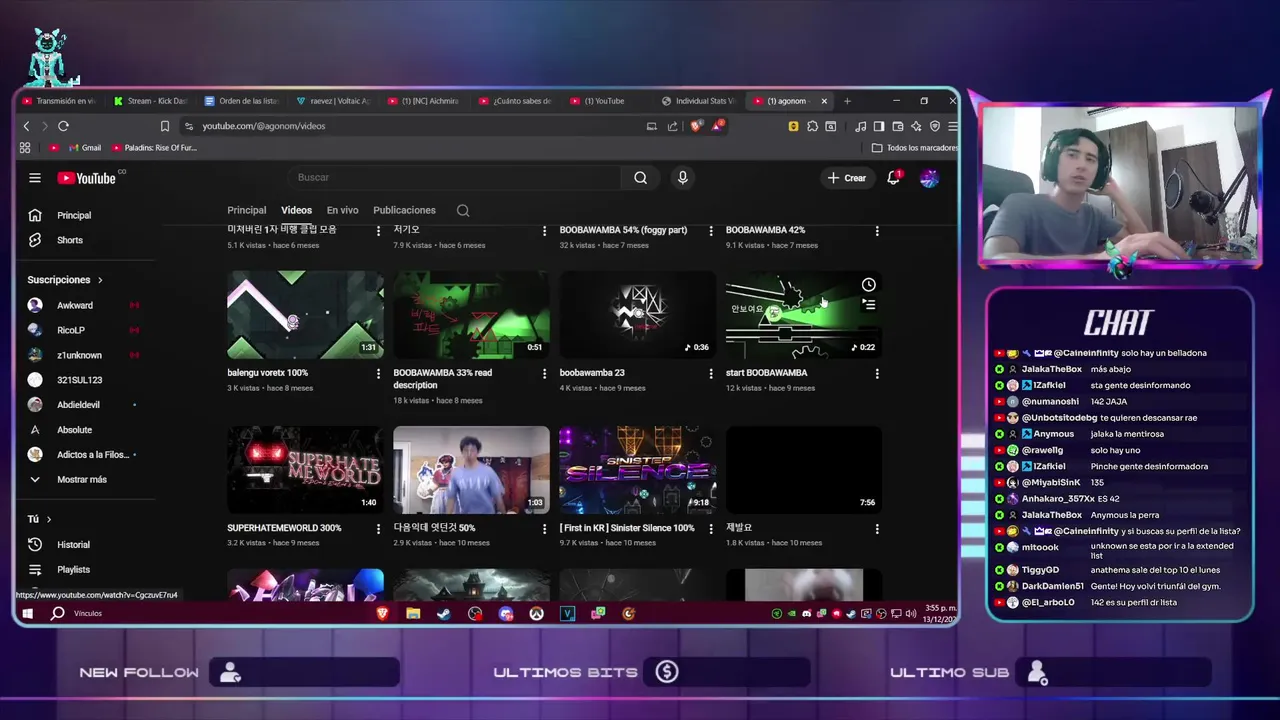This screenshot has width=1280, height=720.
Task: Open the browser extensions puzzle icon
Action: coord(812,126)
